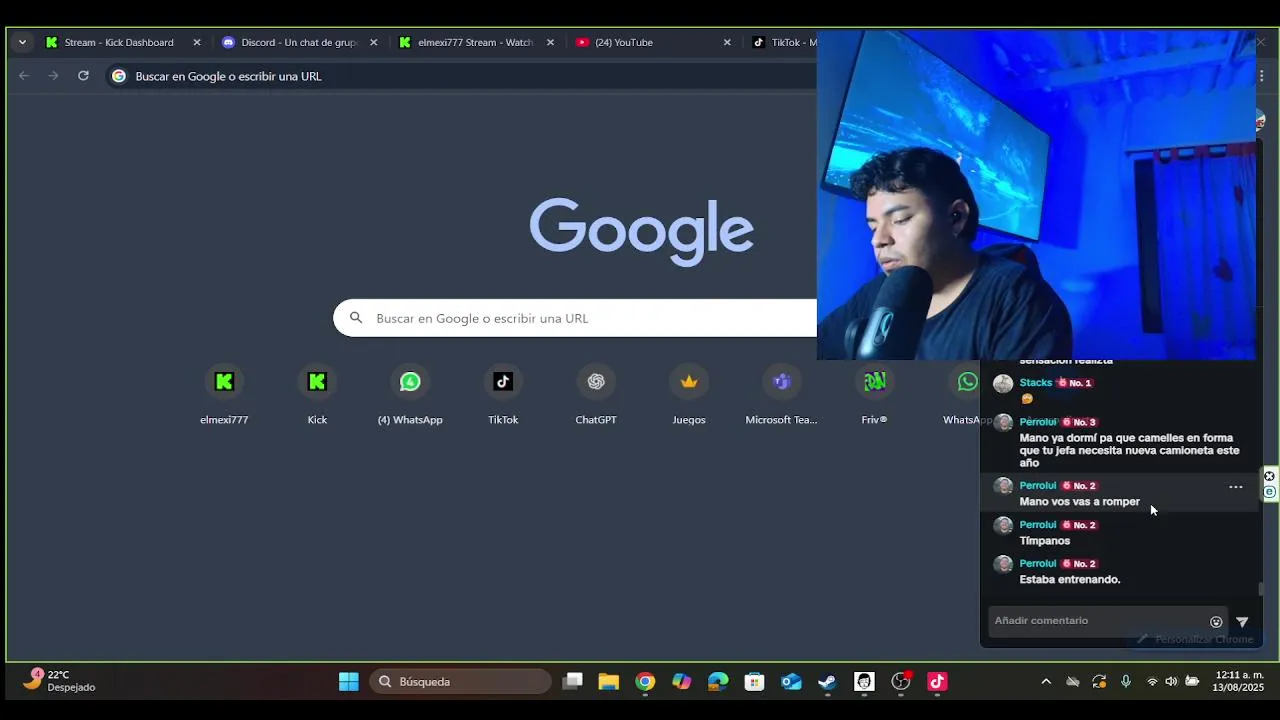Image resolution: width=1280 pixels, height=720 pixels.
Task: Open Task View from the taskbar
Action: point(572,682)
